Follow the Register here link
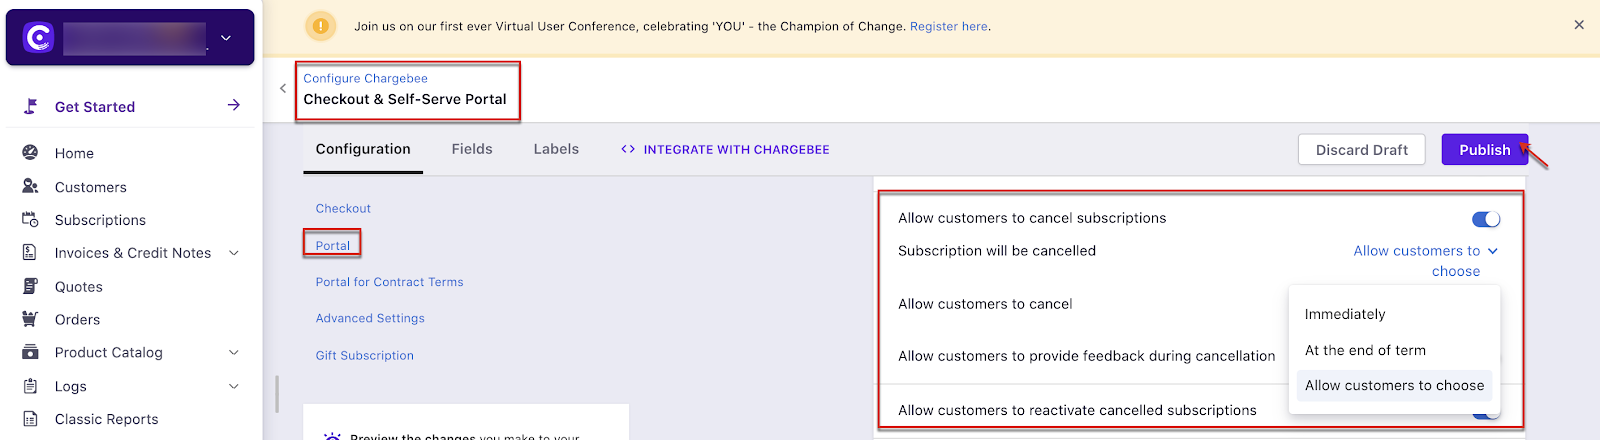1600x440 pixels. click(948, 27)
